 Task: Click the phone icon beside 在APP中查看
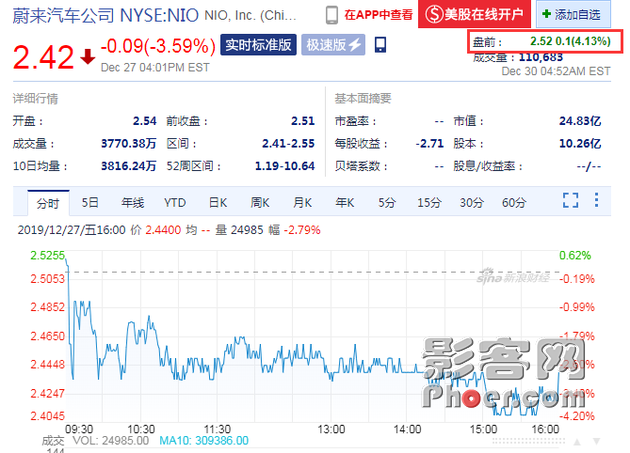[331, 15]
